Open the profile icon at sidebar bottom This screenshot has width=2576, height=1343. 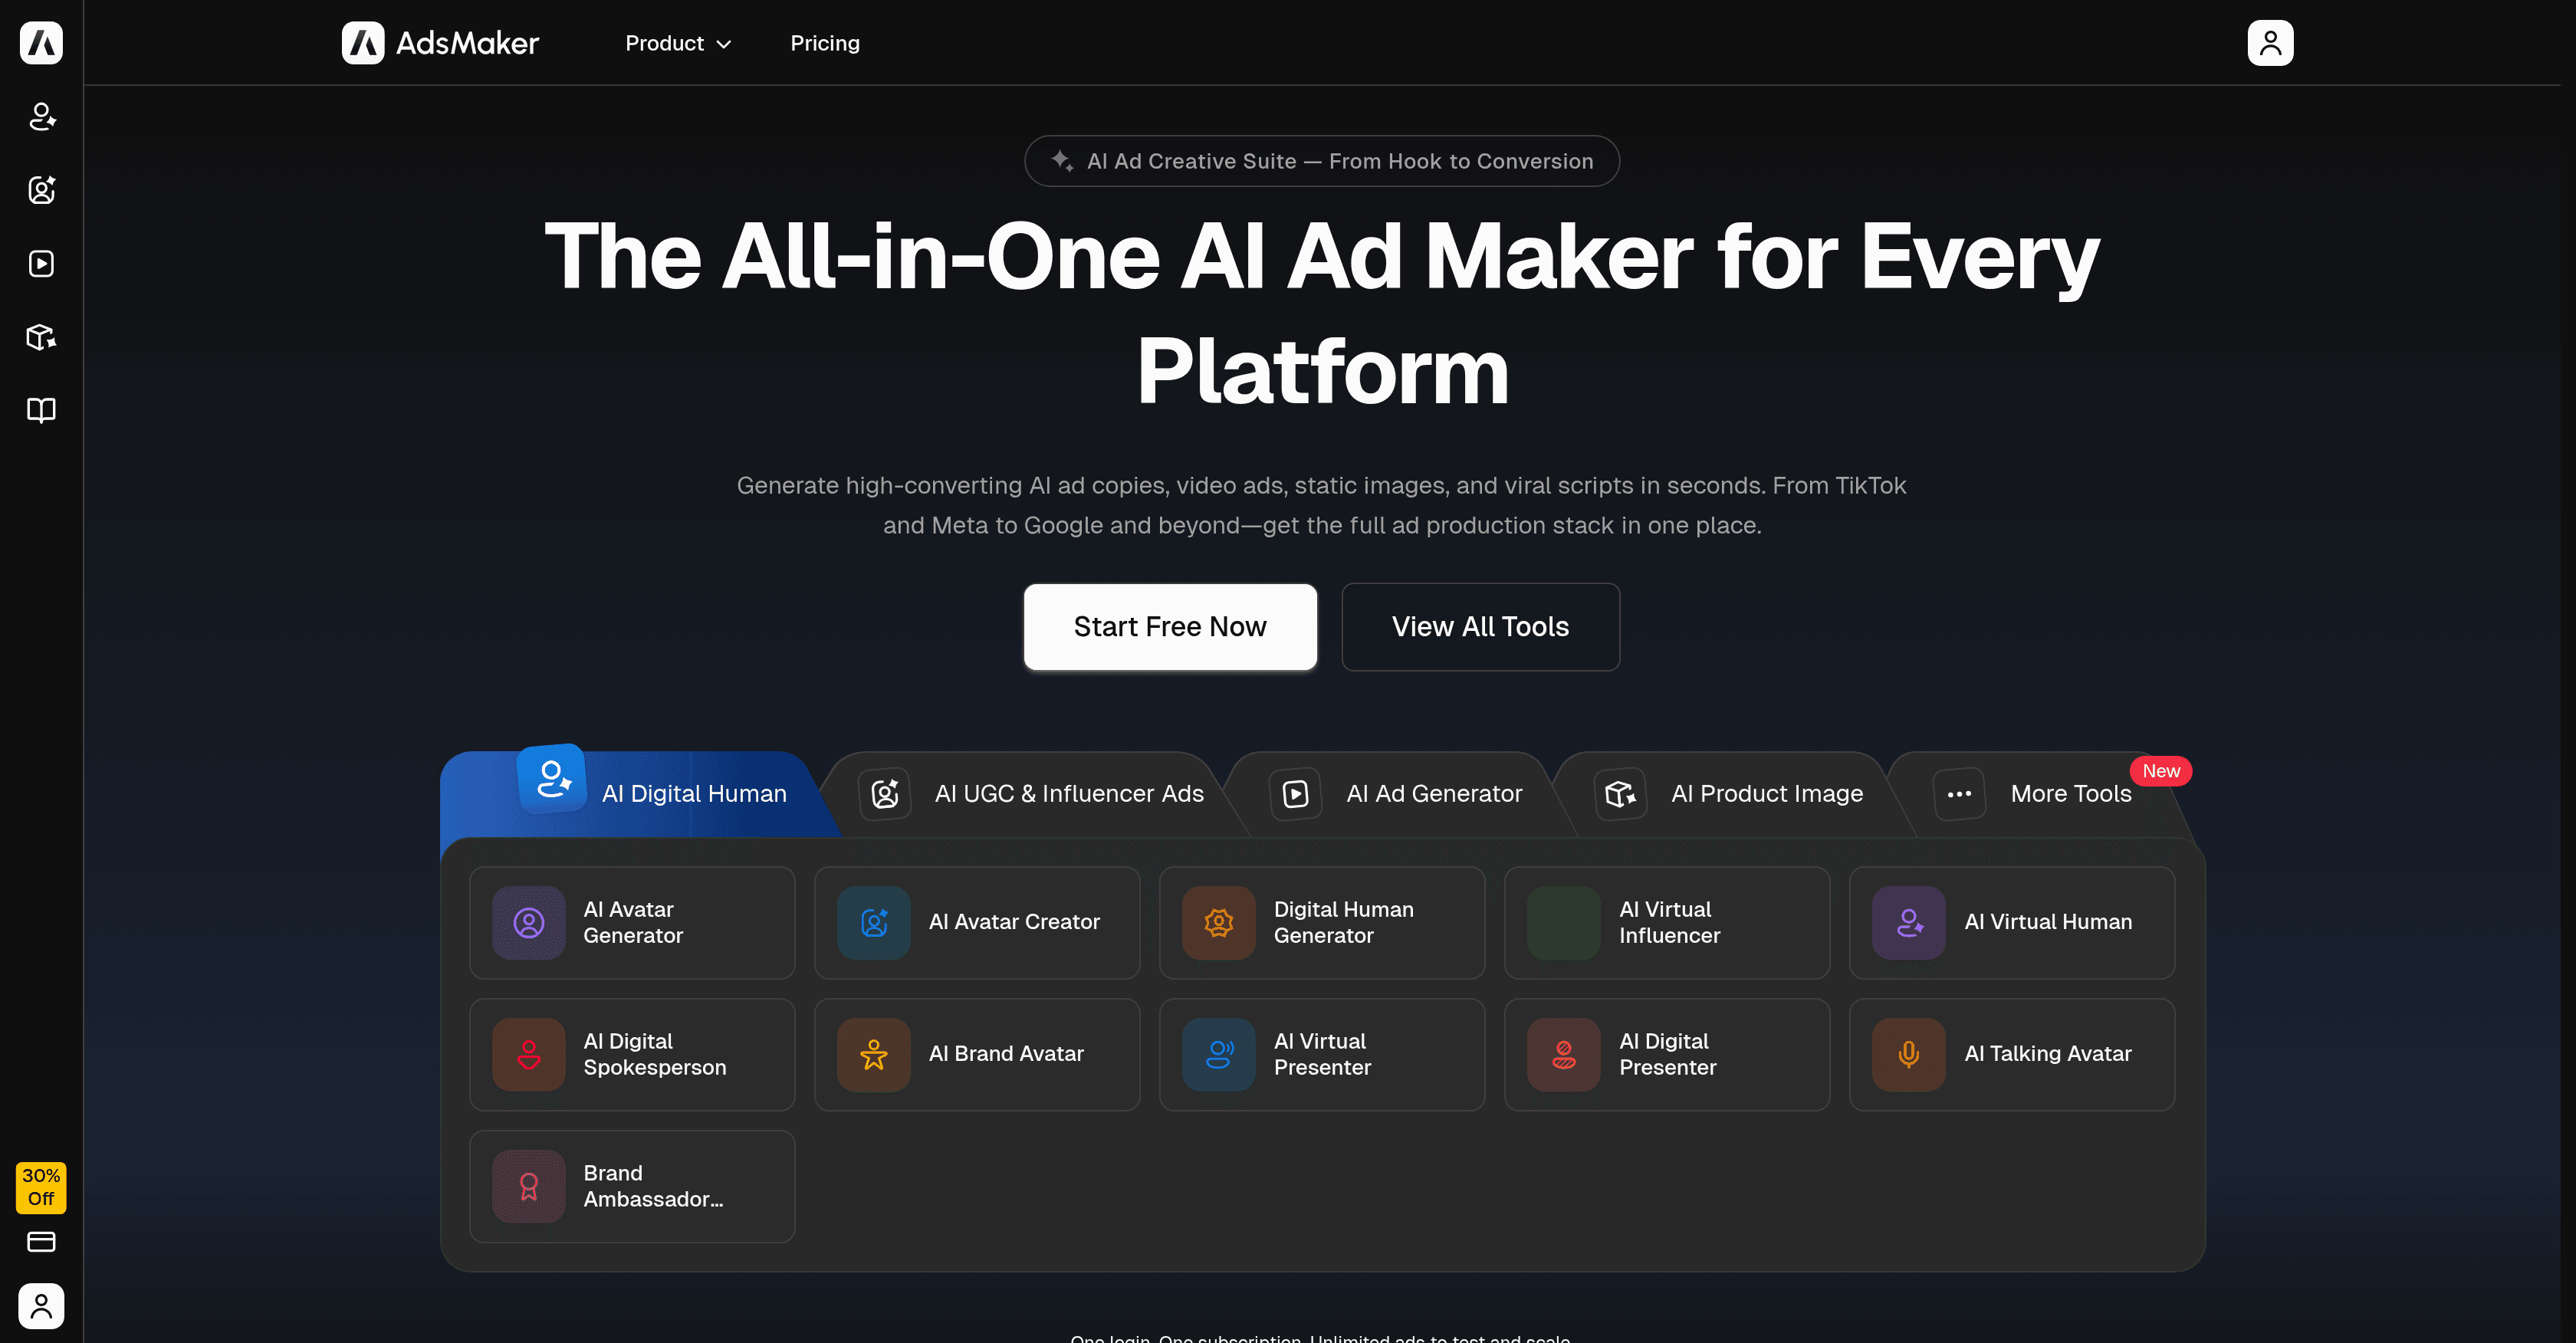click(x=41, y=1306)
